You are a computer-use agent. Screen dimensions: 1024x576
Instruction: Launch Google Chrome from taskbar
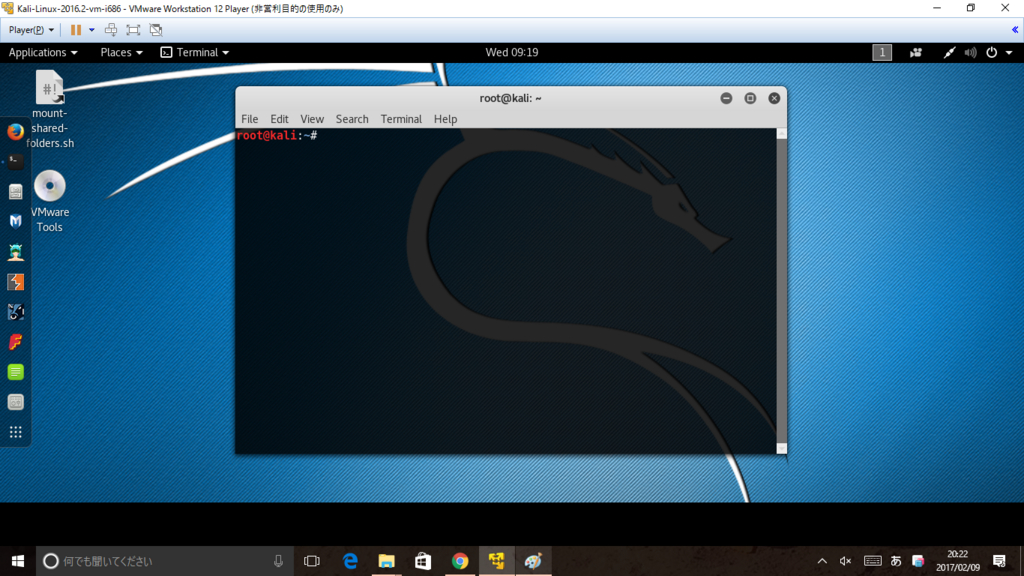[460, 561]
